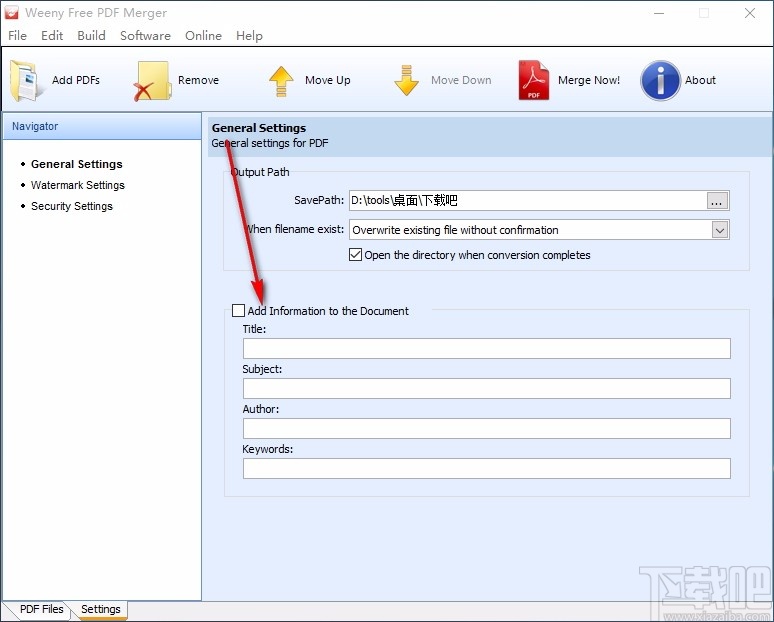Click the Merge Now red PDF icon
774x622 pixels.
point(534,80)
